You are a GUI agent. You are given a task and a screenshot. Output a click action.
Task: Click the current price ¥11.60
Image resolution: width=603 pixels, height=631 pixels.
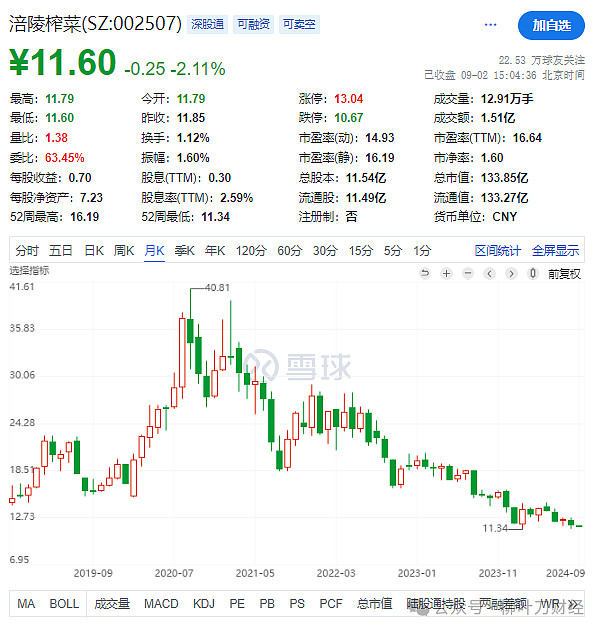pyautogui.click(x=63, y=62)
